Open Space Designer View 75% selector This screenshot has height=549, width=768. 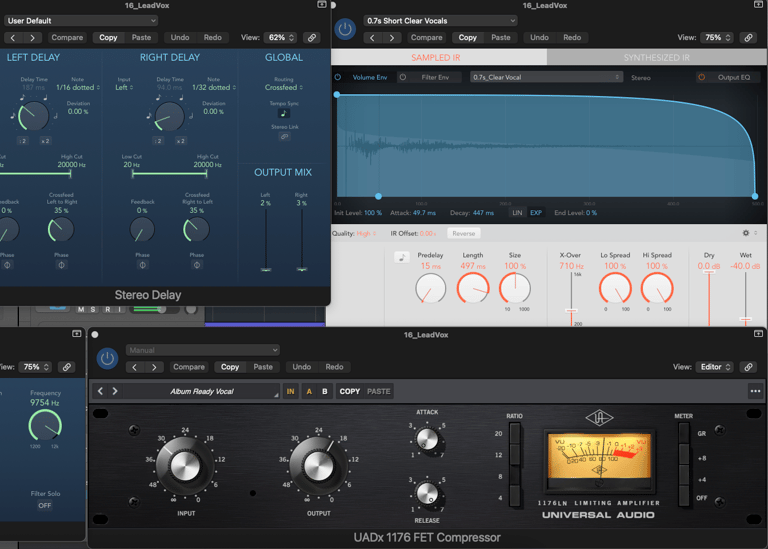coord(717,38)
